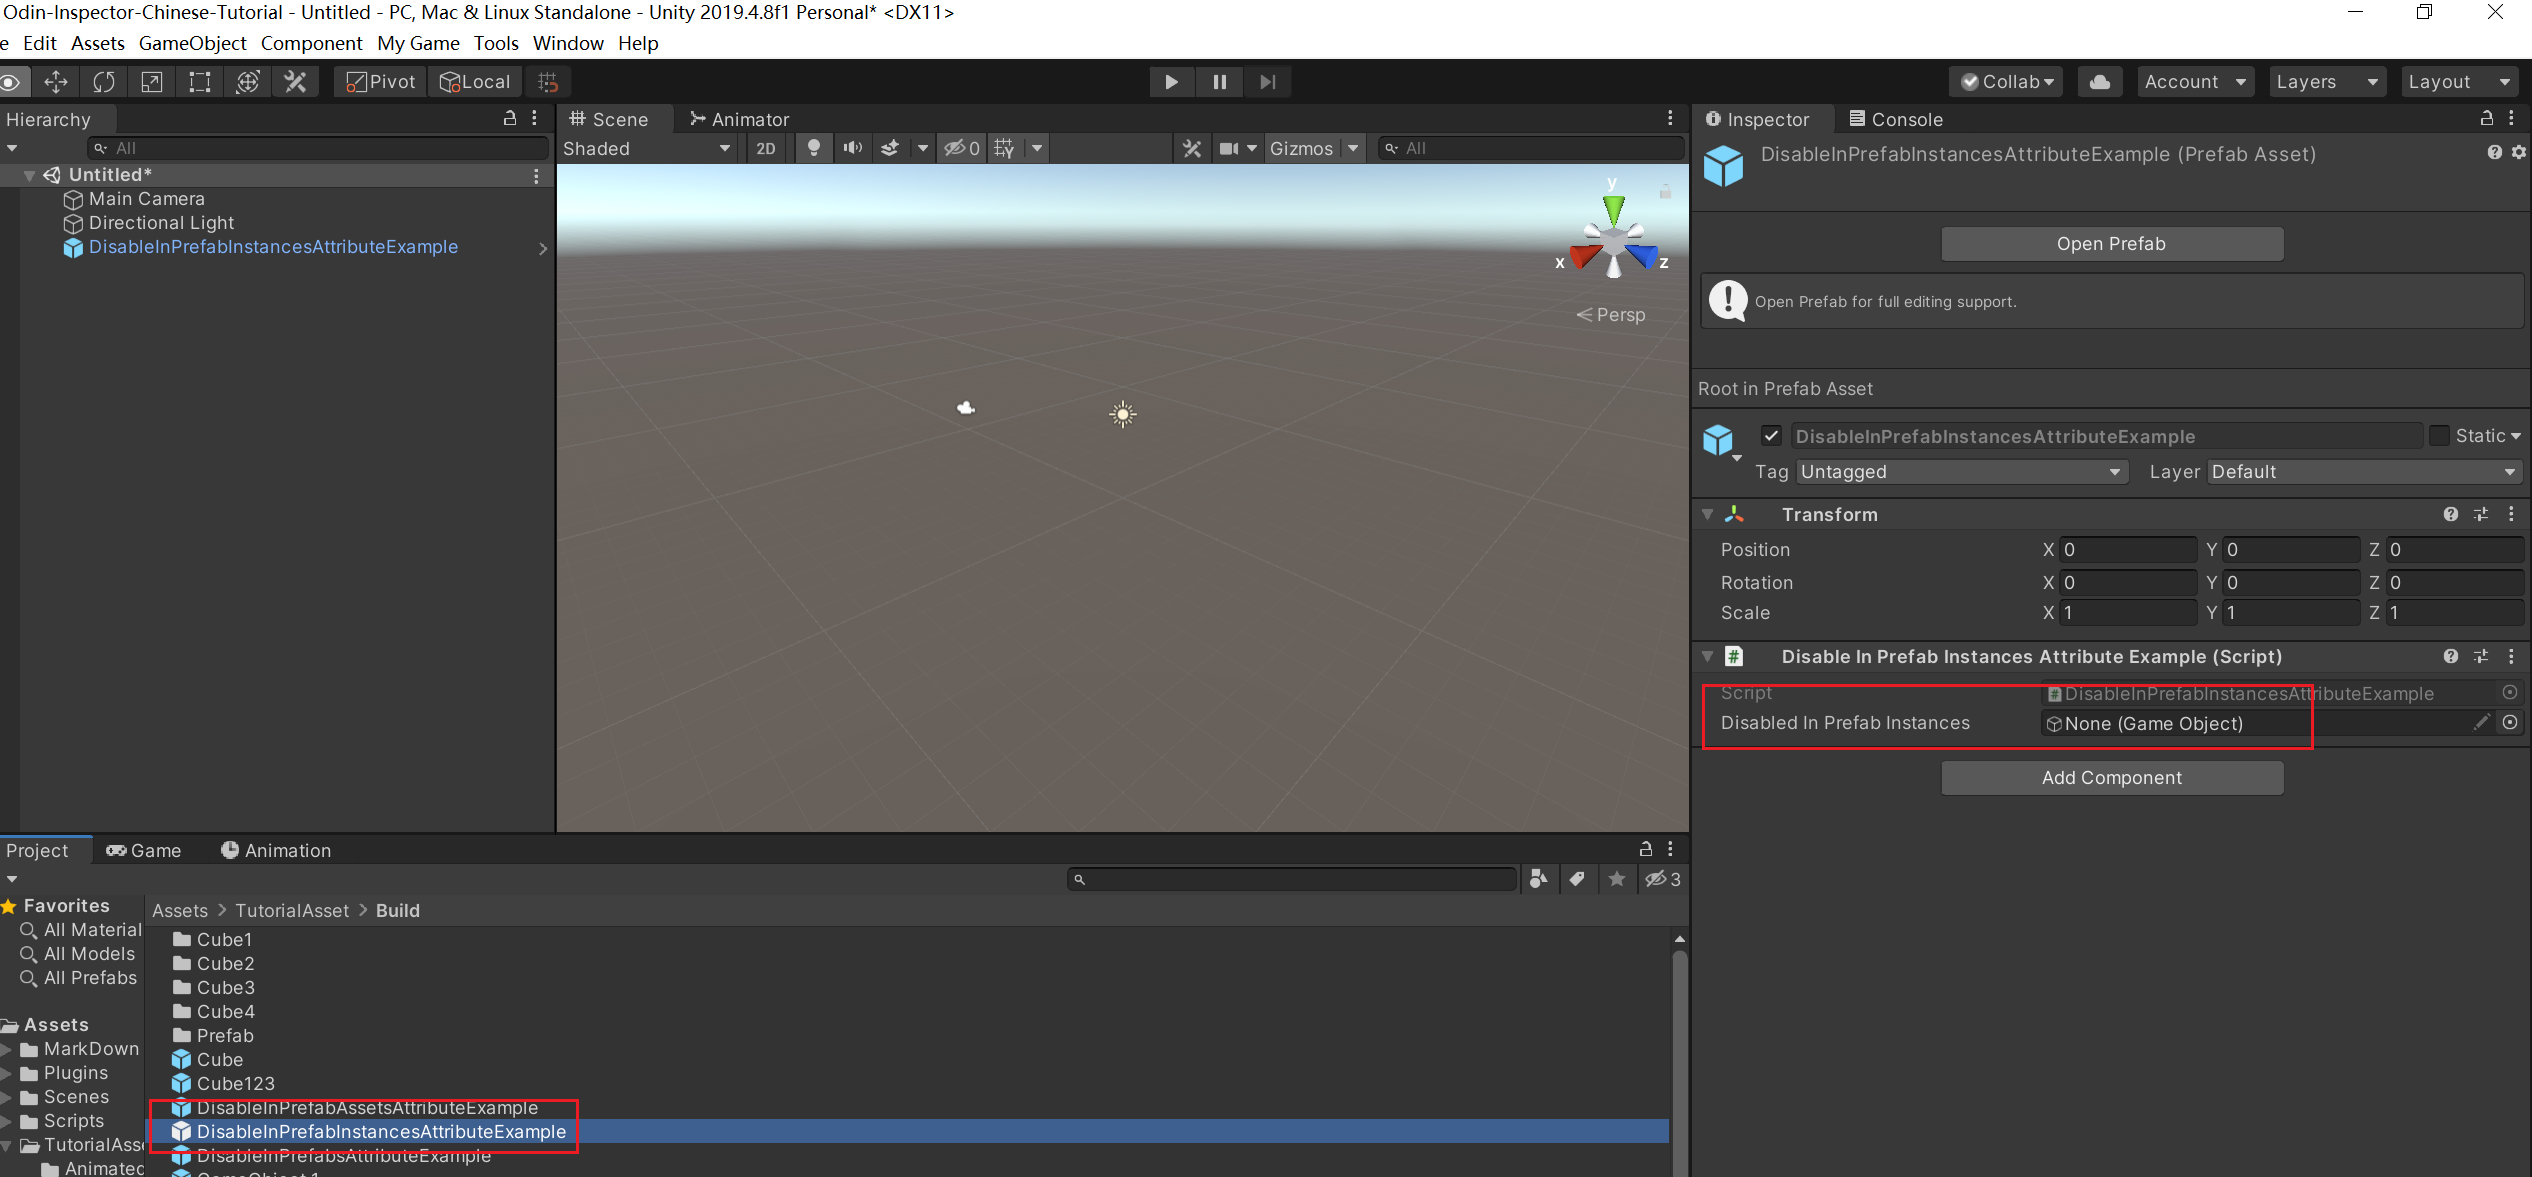
Task: Toggle the Static checkbox
Action: [x=2439, y=436]
